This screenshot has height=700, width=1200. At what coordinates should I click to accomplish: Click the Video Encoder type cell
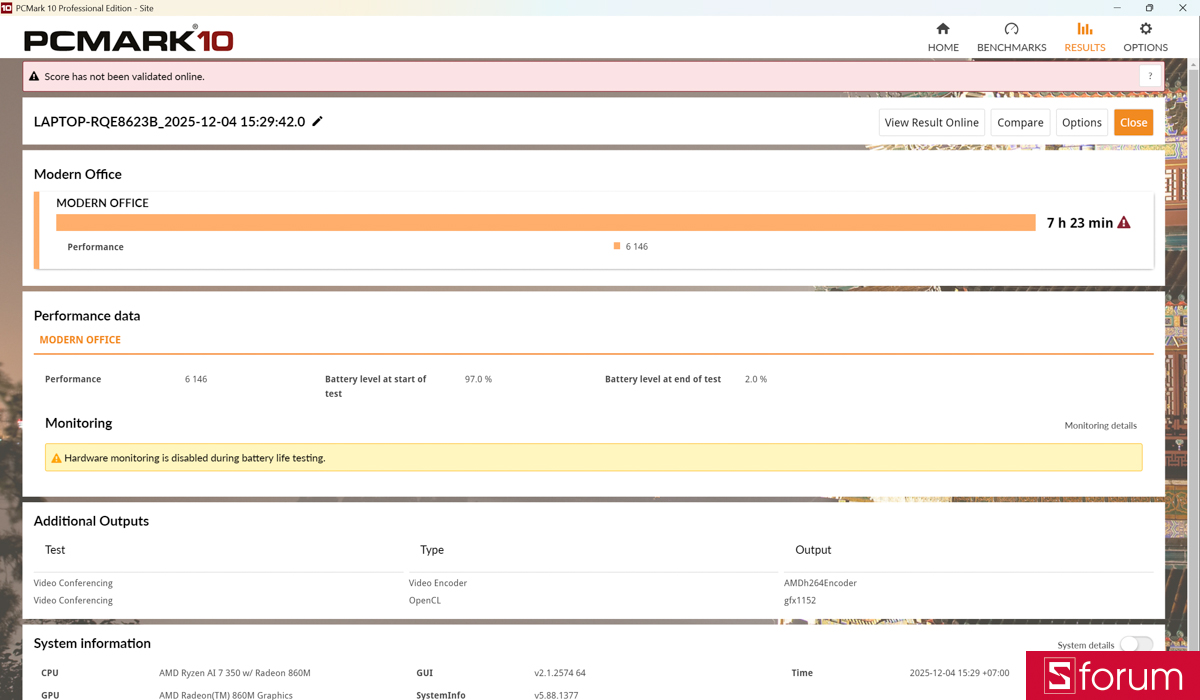point(438,583)
